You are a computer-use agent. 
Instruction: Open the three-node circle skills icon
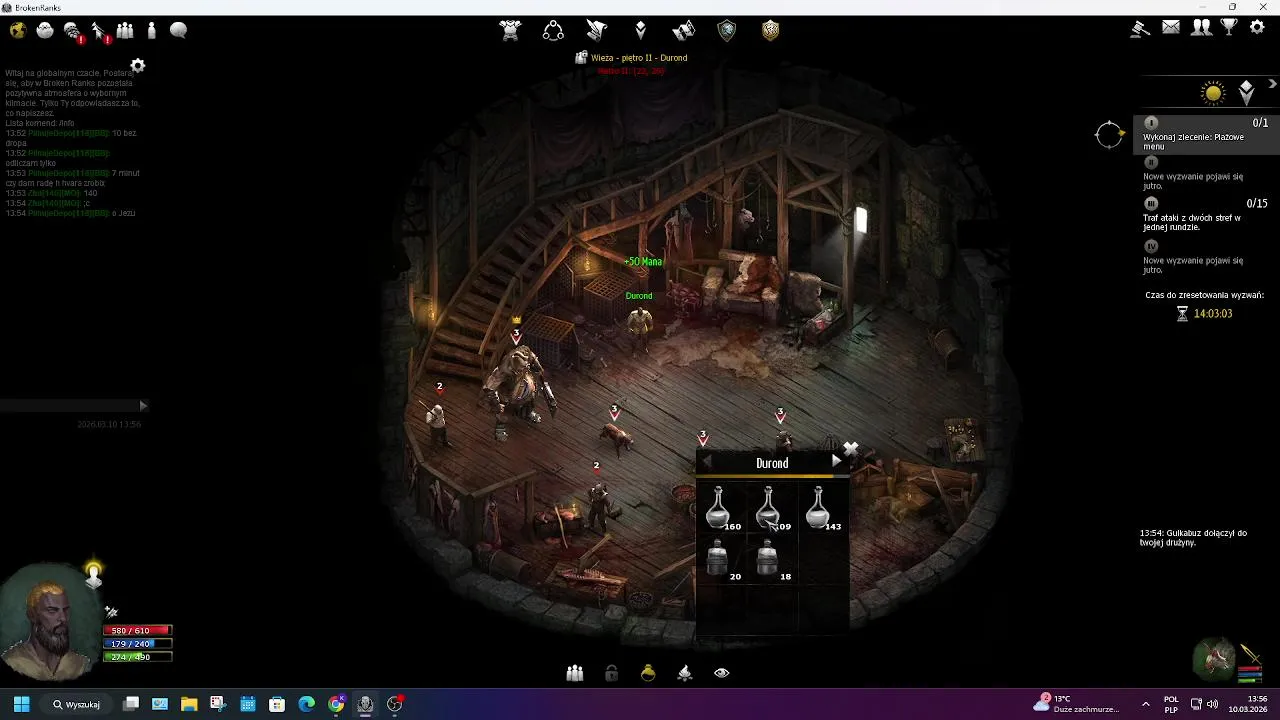click(x=553, y=30)
